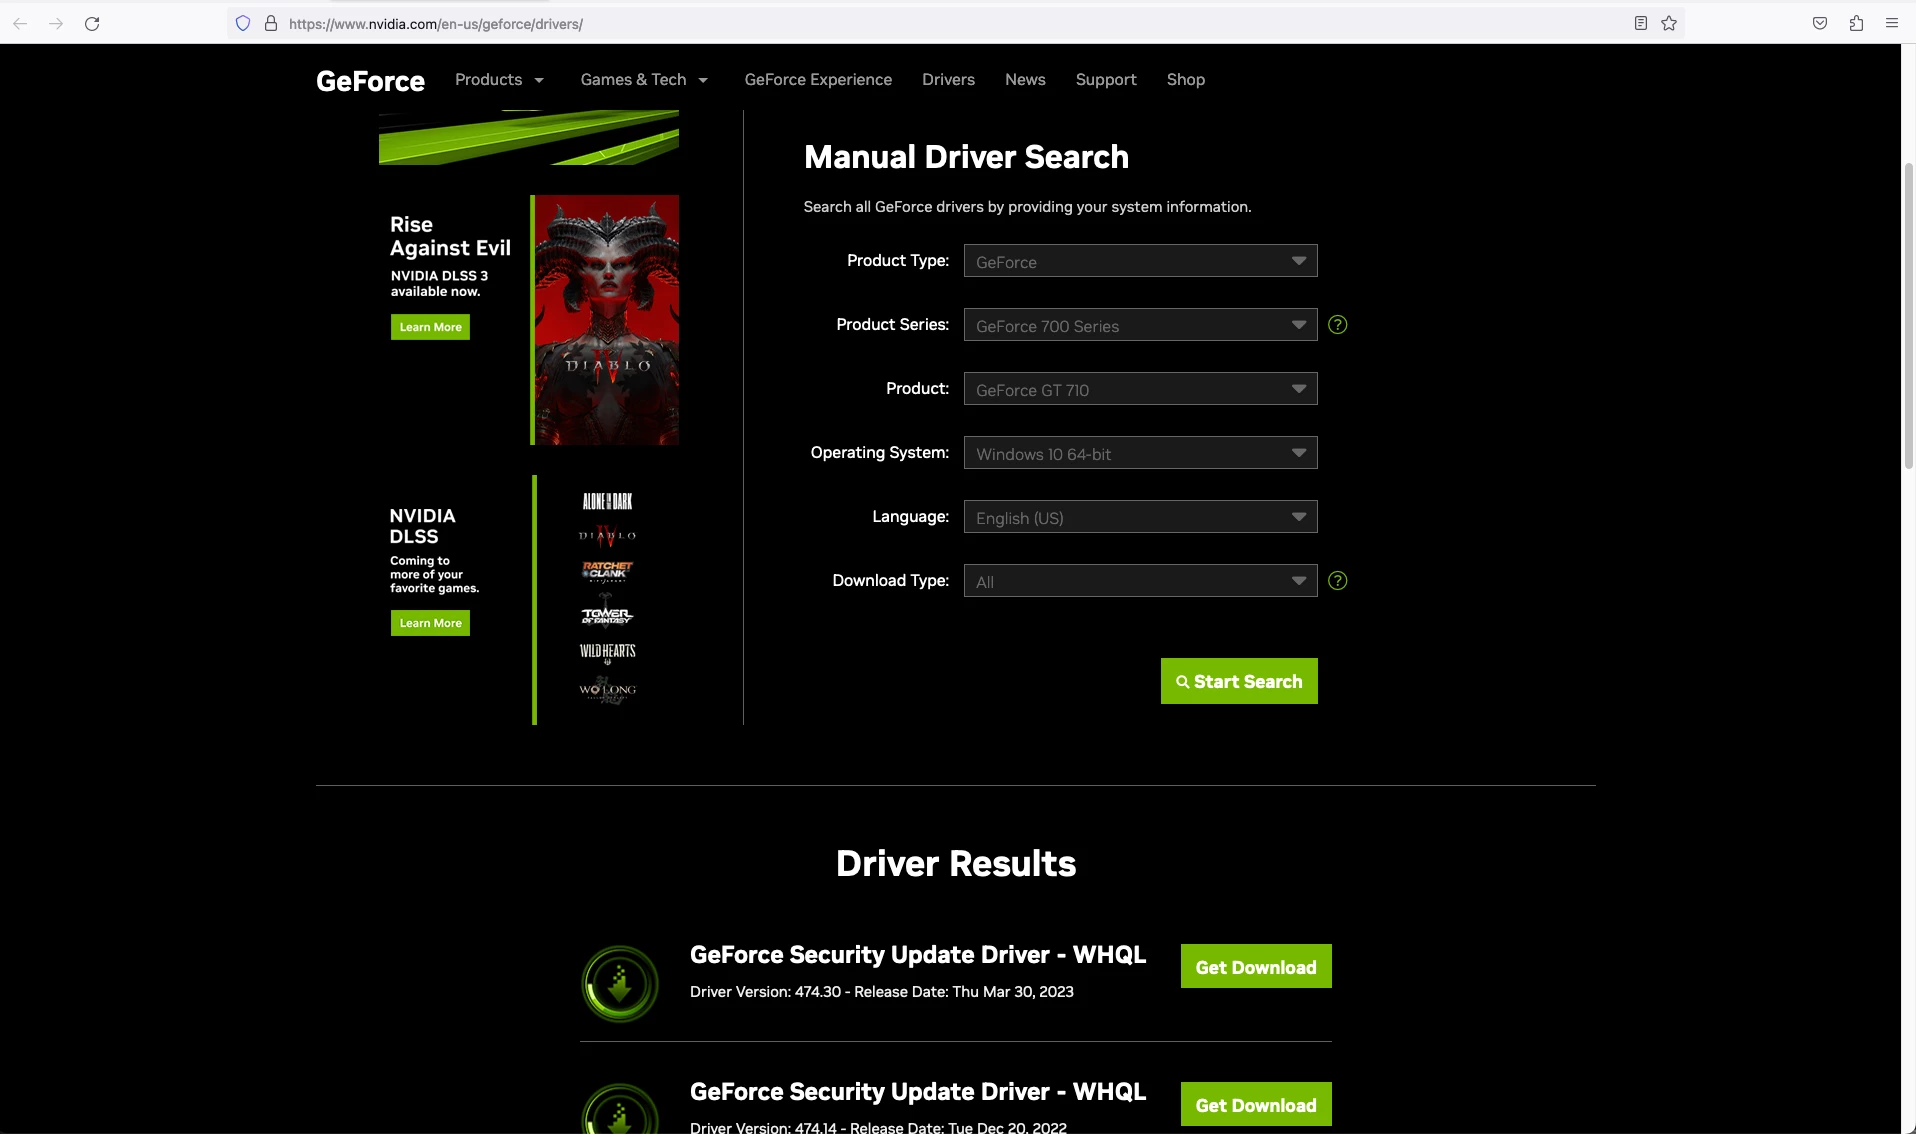Open the Language dropdown
Viewport: 1916px width, 1134px height.
(x=1140, y=517)
